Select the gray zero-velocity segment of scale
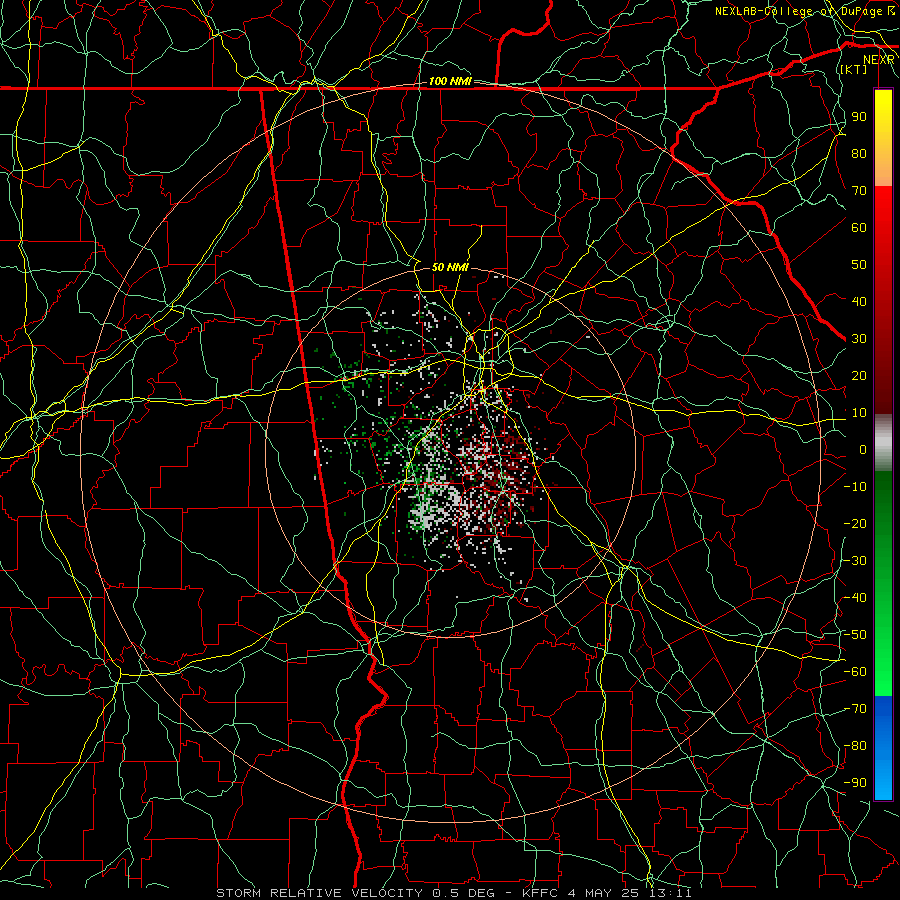Screen dimensions: 900x900 883,442
